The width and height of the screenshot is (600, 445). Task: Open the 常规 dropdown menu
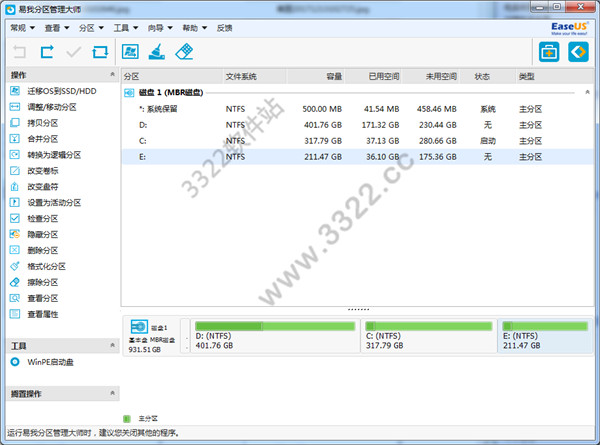click(23, 28)
